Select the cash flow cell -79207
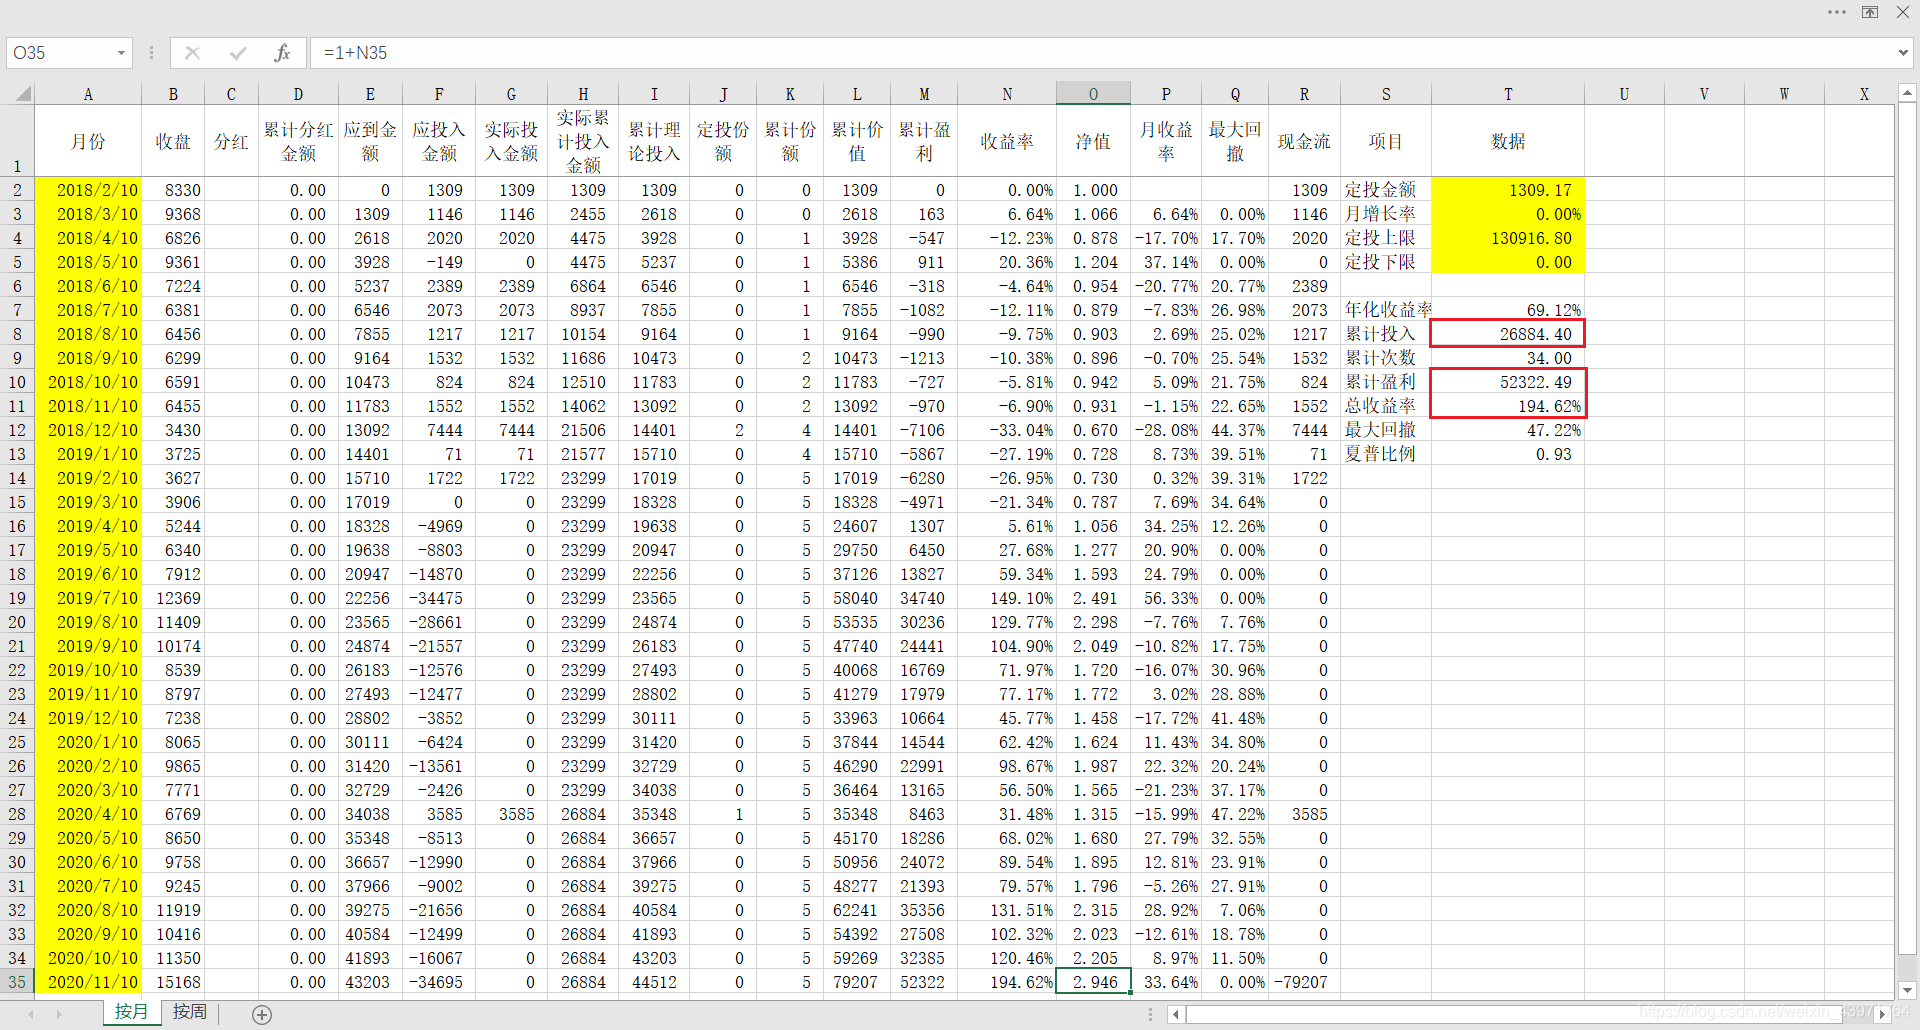Screen dimensions: 1920x1030 tap(1304, 982)
